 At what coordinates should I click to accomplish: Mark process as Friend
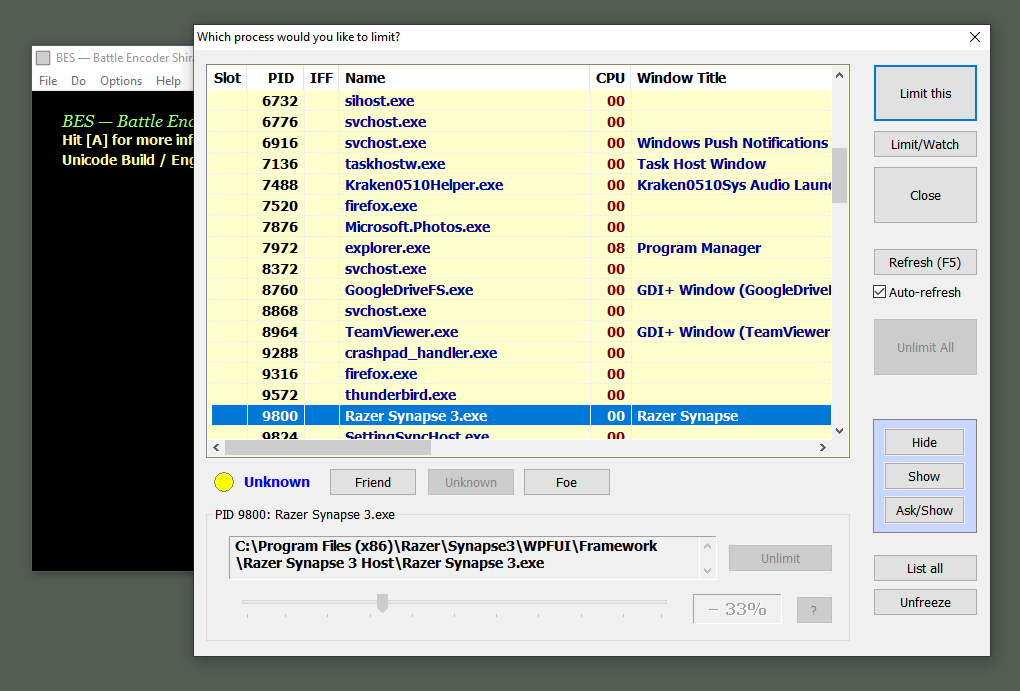pos(373,482)
